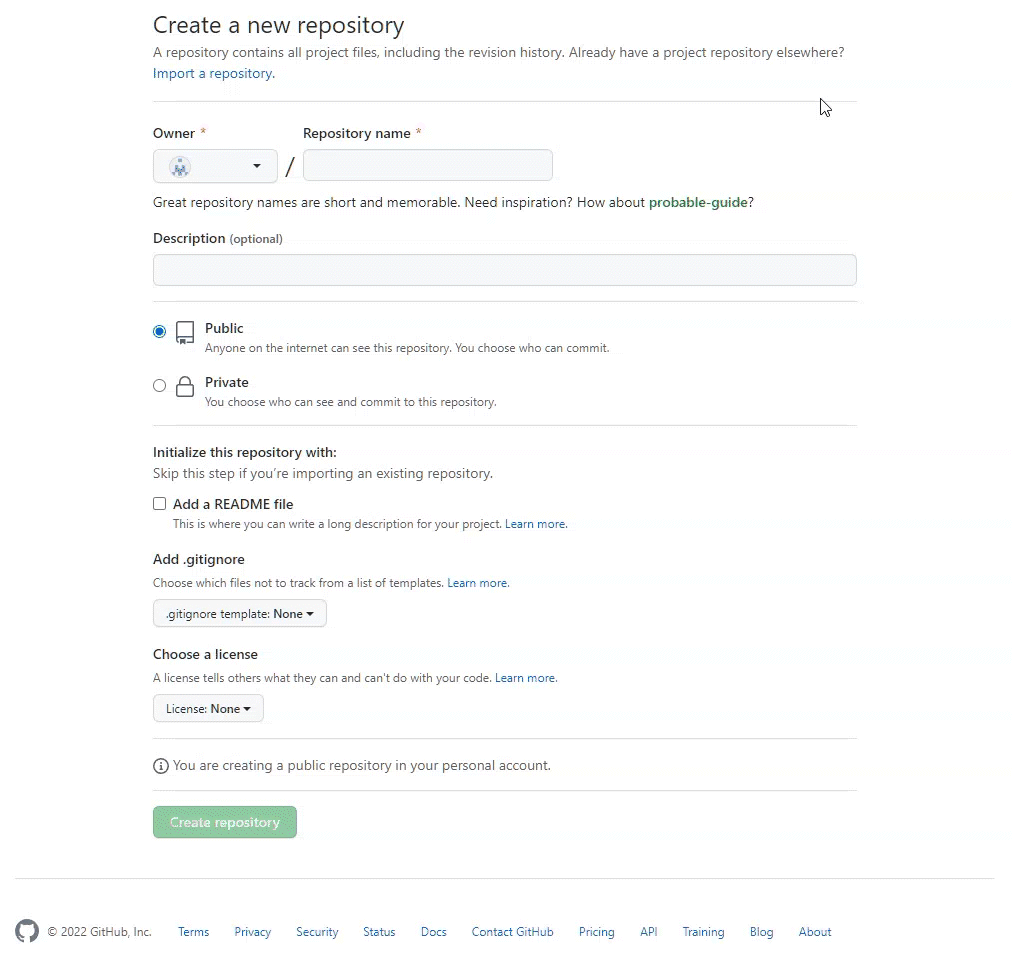The width and height of the screenshot is (1012, 954).
Task: Select the Private visibility radio button
Action: 159,385
